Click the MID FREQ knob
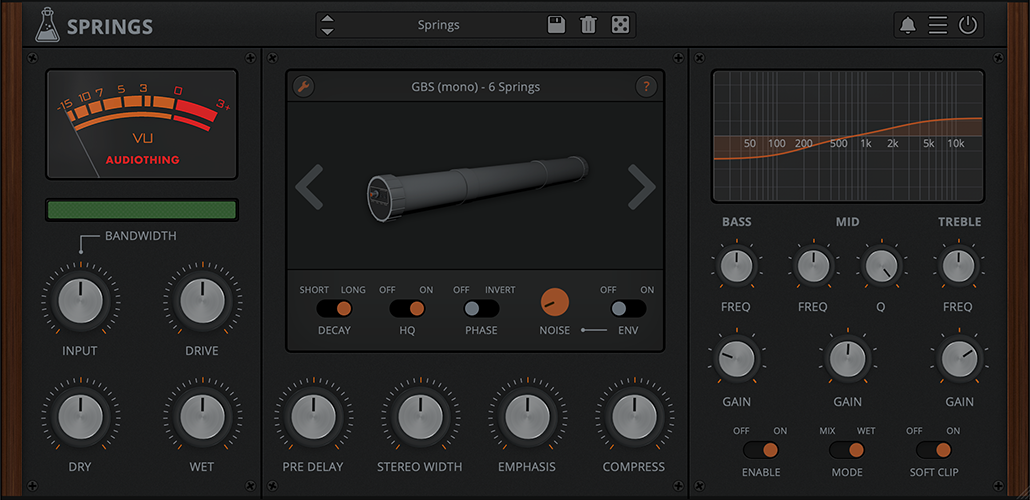 (813, 267)
